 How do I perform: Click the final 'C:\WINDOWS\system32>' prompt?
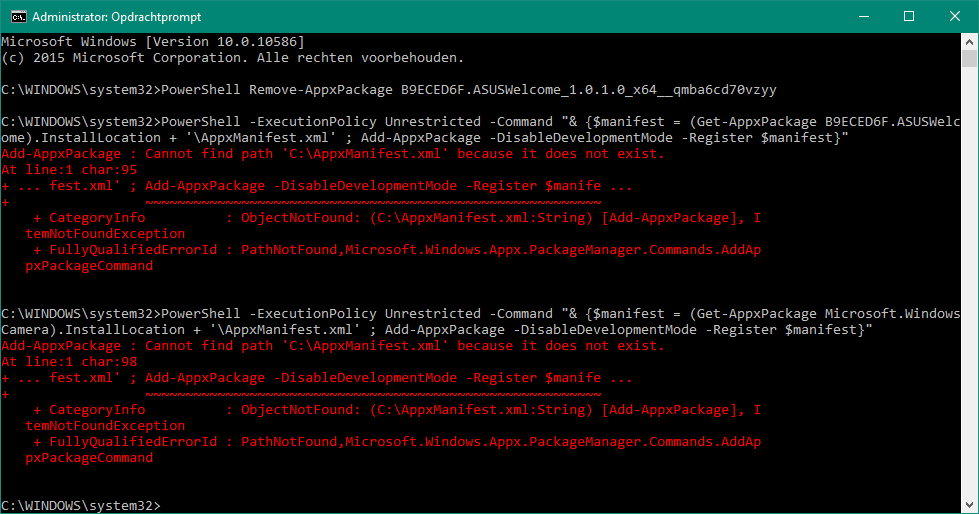pyautogui.click(x=81, y=505)
